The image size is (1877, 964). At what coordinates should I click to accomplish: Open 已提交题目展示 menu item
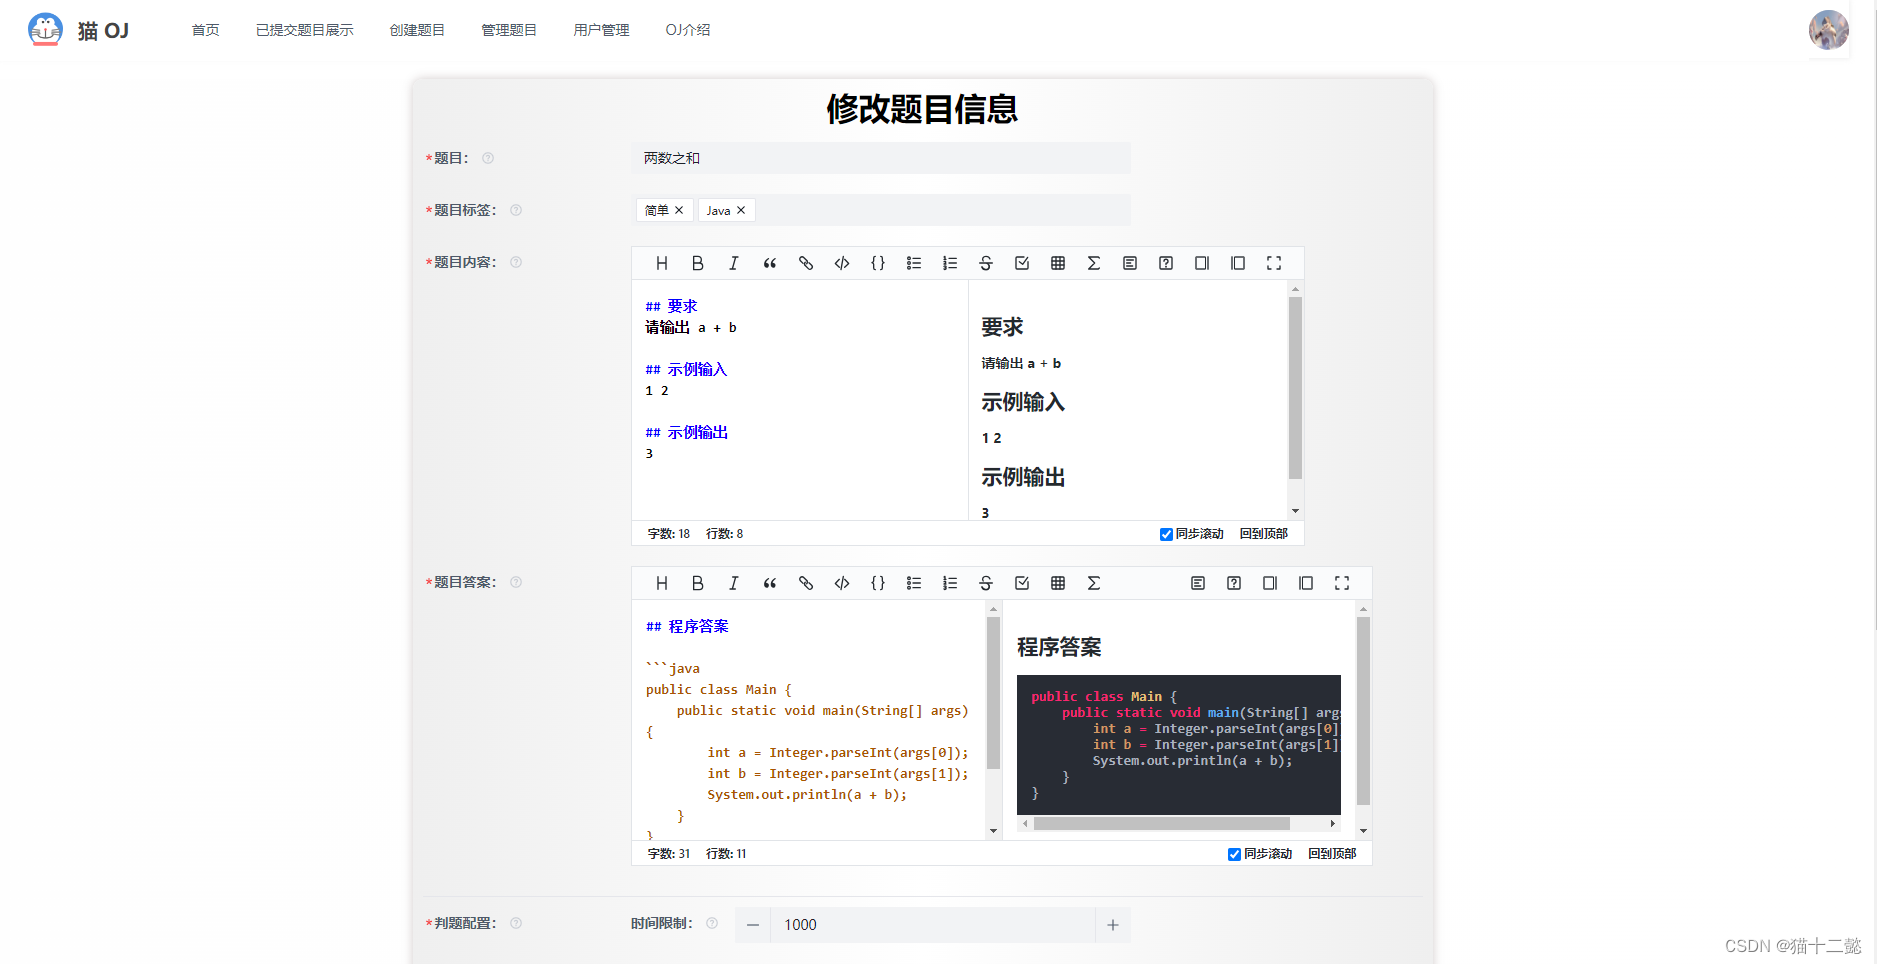coord(305,30)
